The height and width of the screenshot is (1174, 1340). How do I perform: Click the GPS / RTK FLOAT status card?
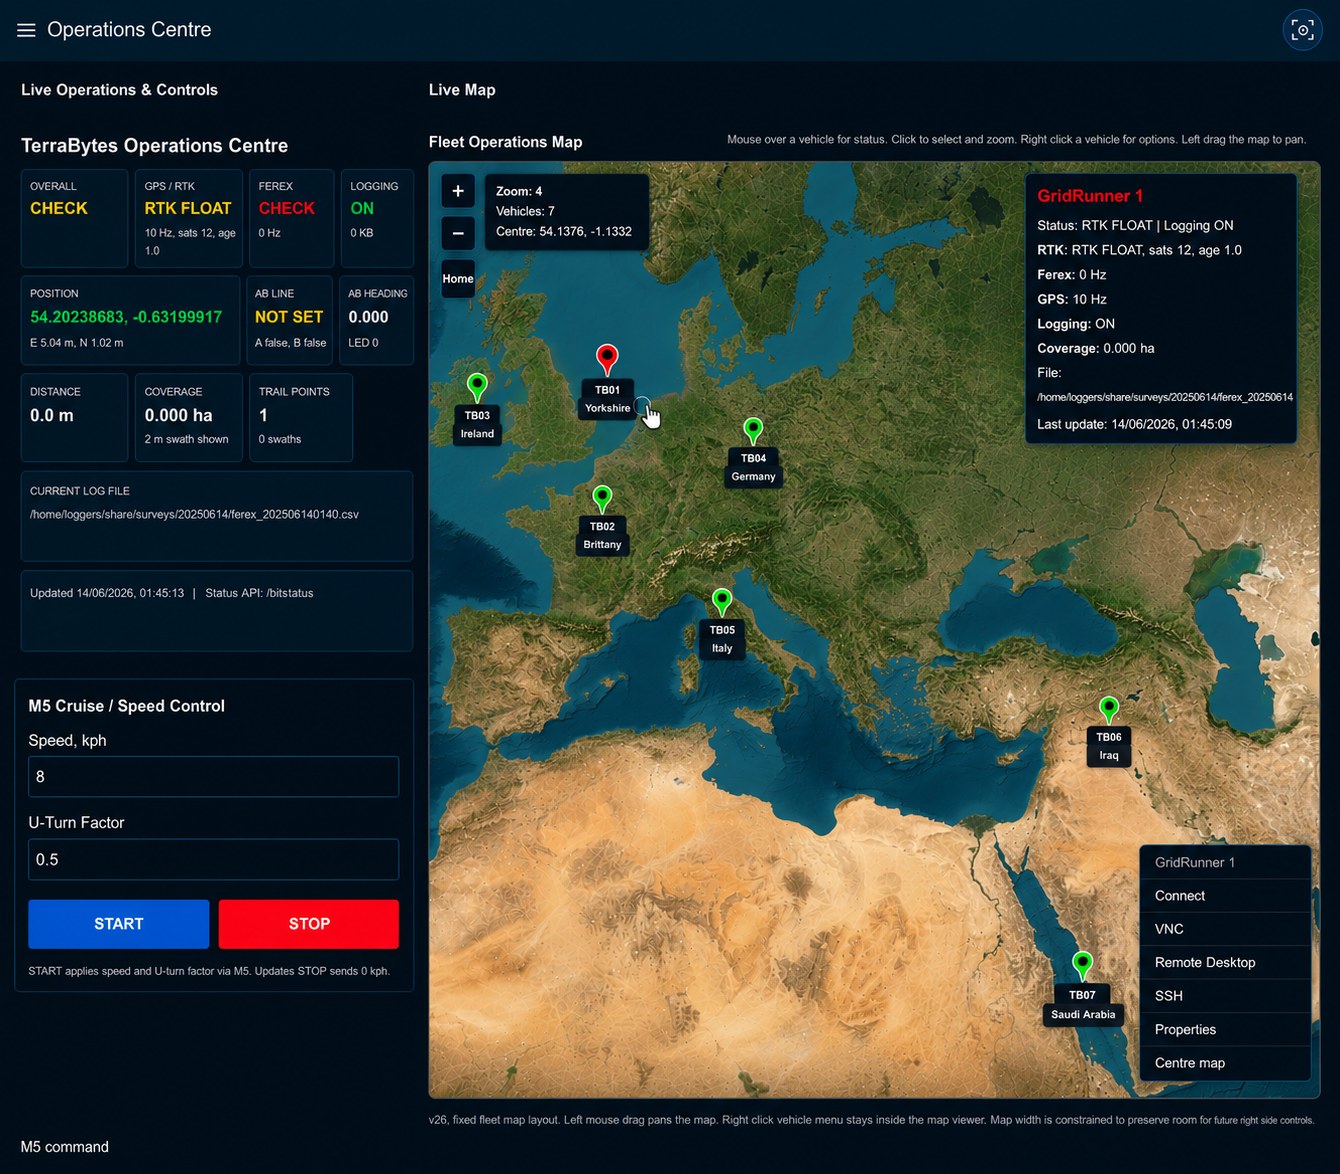[189, 218]
